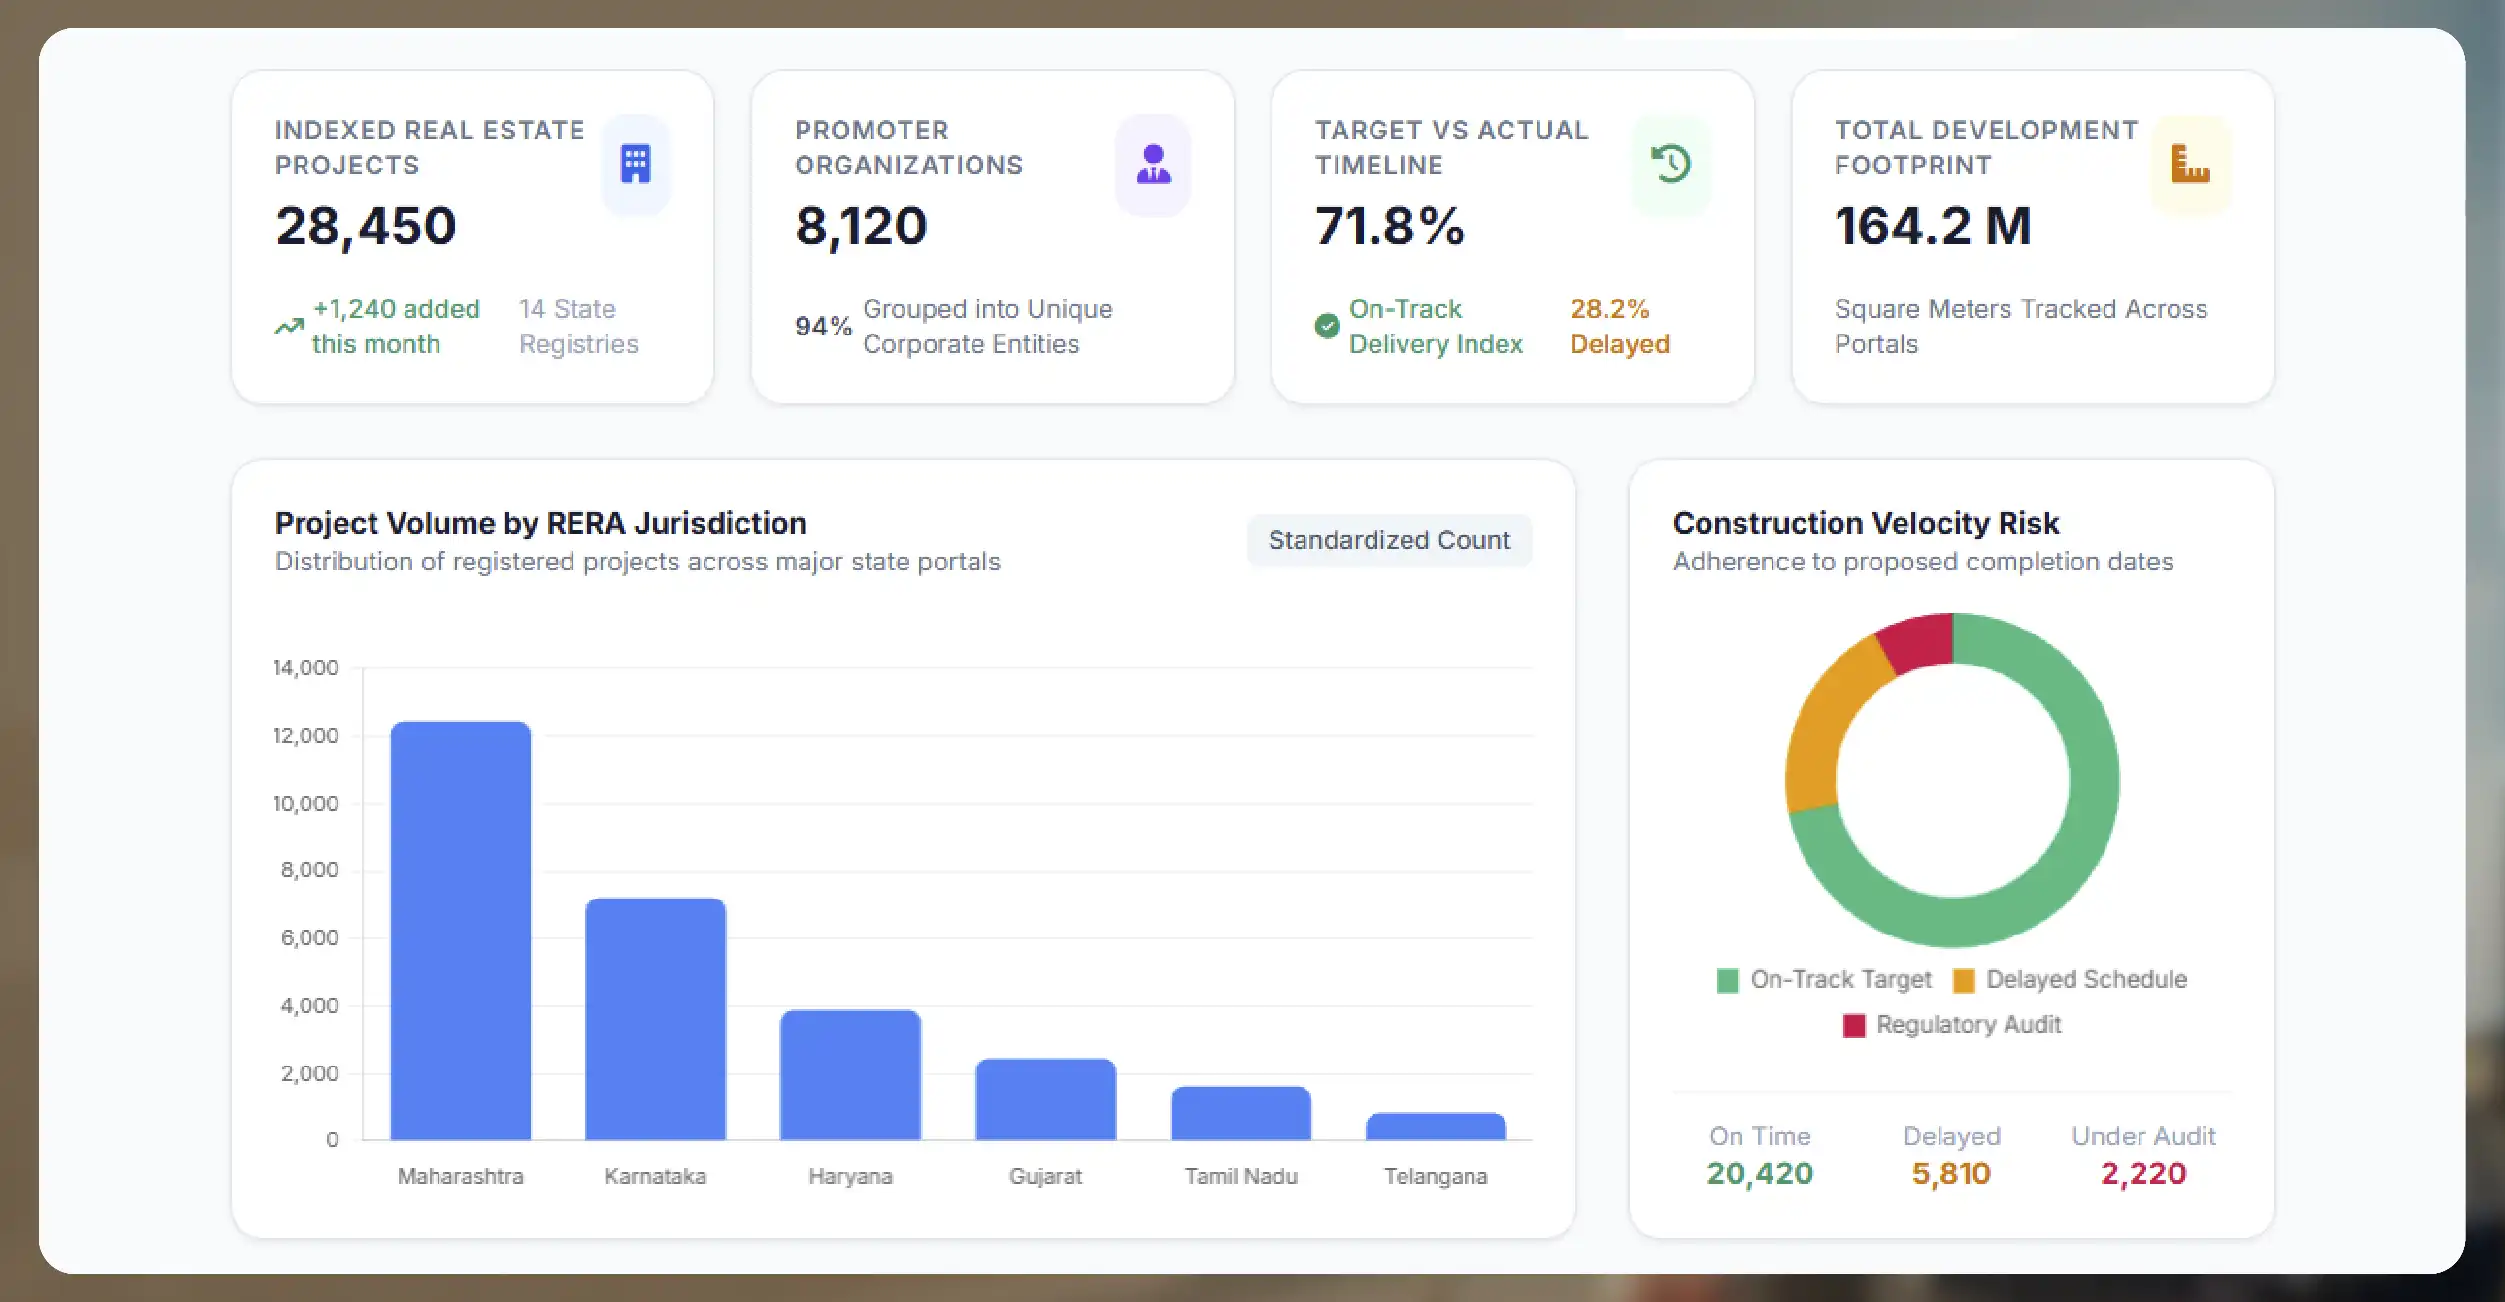Click 'Square Meters Tracked Across Portals' text

(x=2020, y=326)
